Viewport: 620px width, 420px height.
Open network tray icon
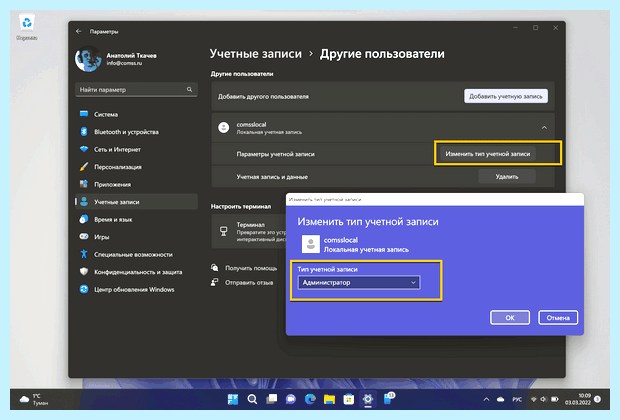[x=533, y=399]
